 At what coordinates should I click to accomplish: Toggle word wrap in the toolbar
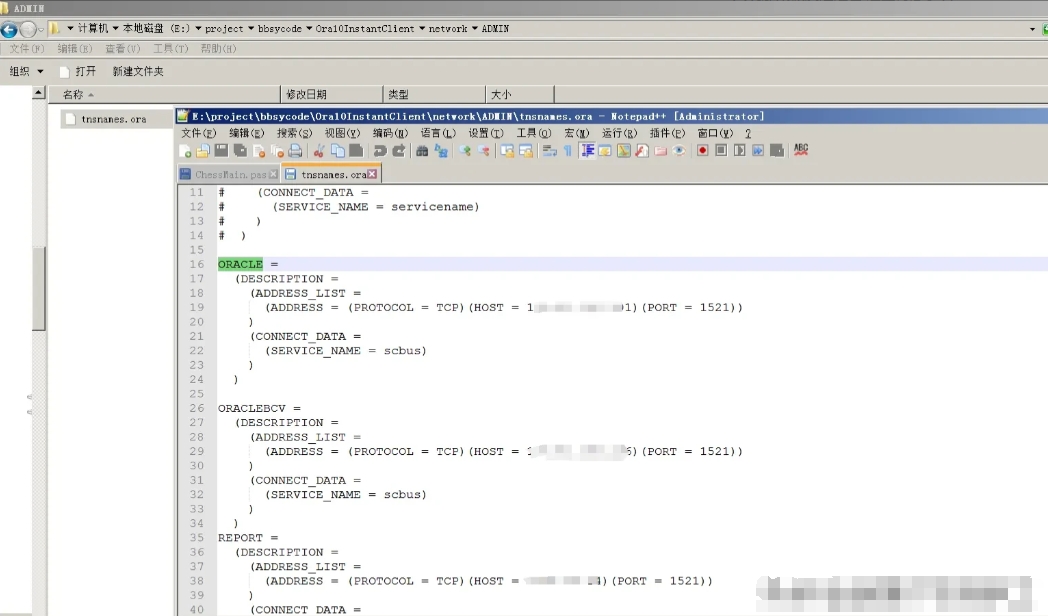tap(549, 151)
